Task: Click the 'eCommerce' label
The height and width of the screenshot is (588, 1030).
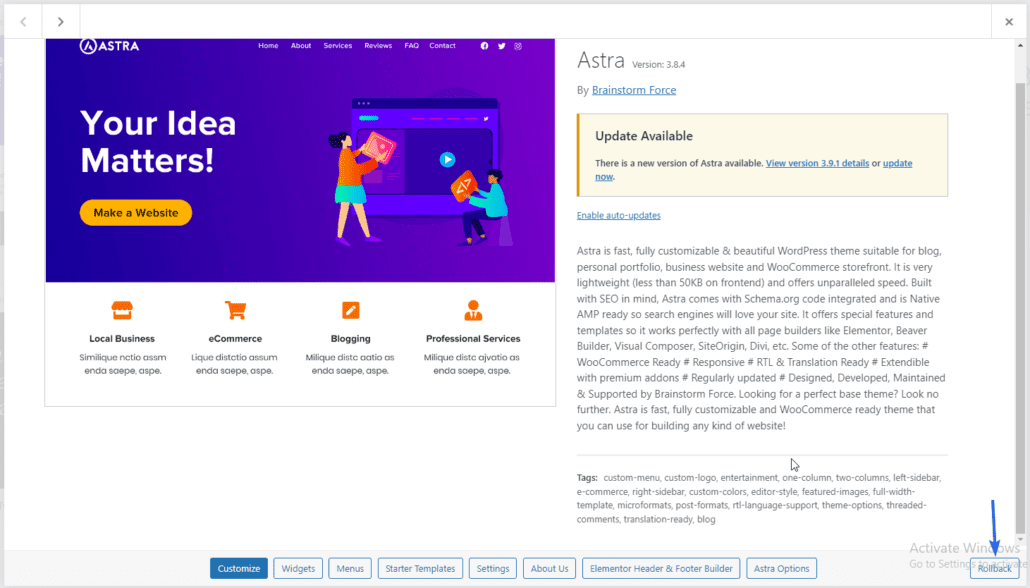Action: click(235, 339)
